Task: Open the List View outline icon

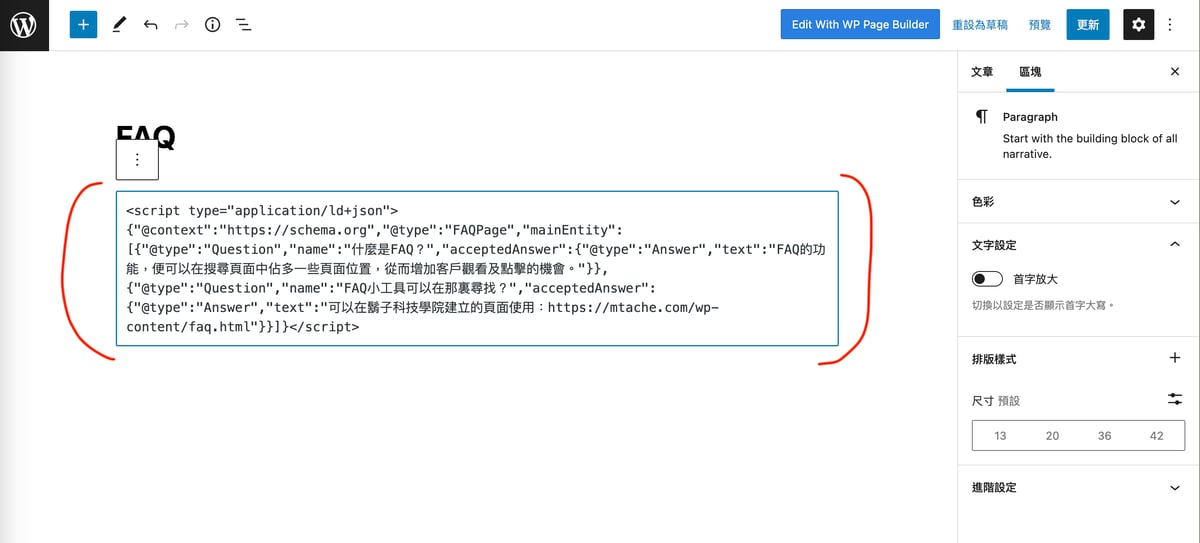Action: coord(243,25)
